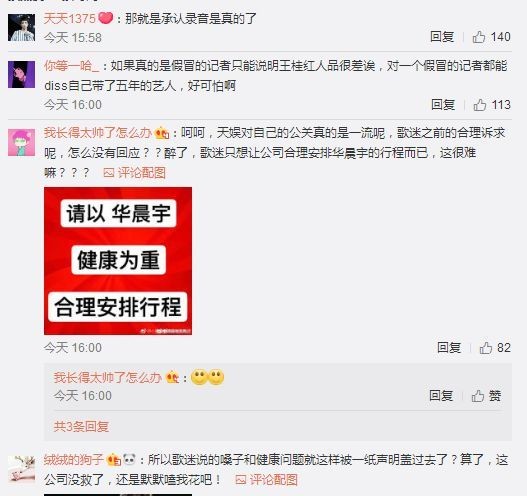Reply to 你等一哈_'s comment

pos(443,105)
